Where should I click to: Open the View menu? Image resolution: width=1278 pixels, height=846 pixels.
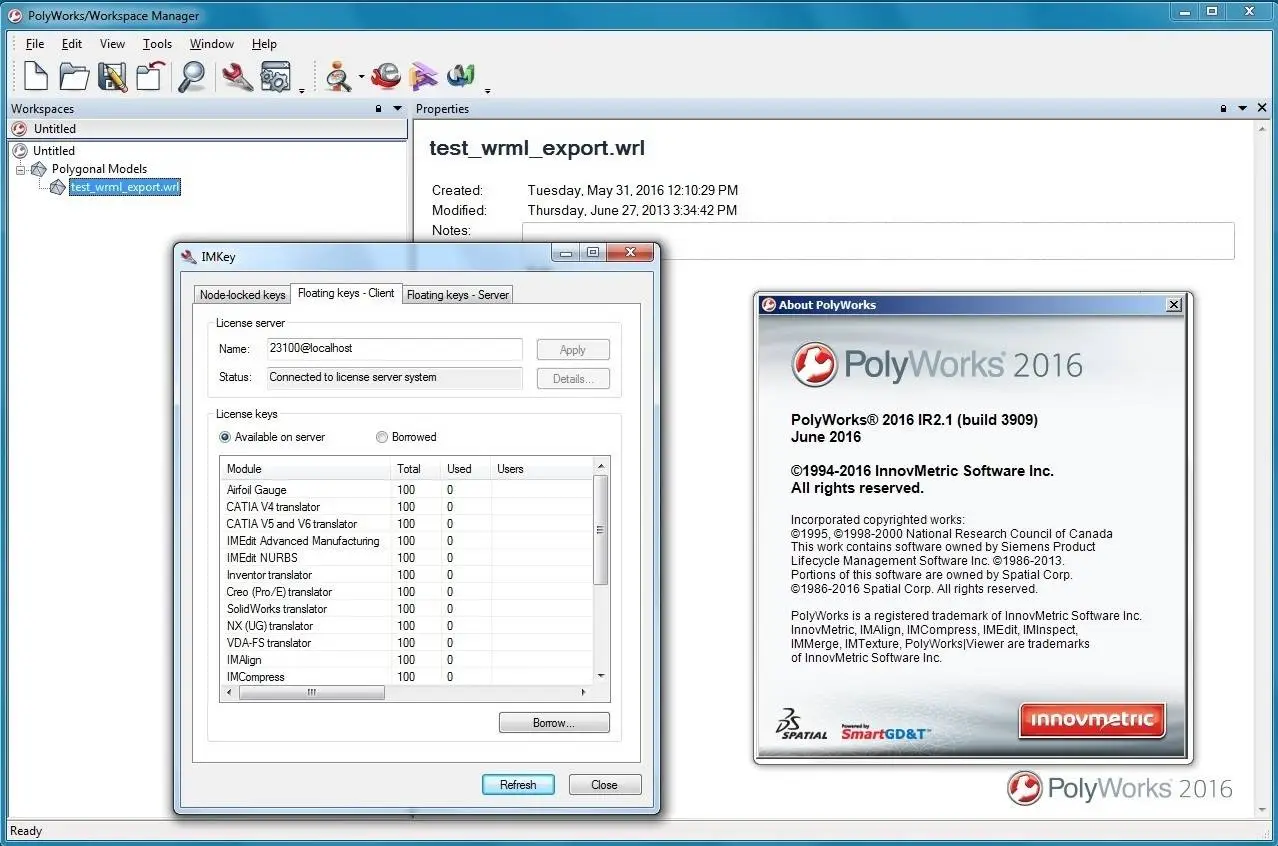(112, 44)
